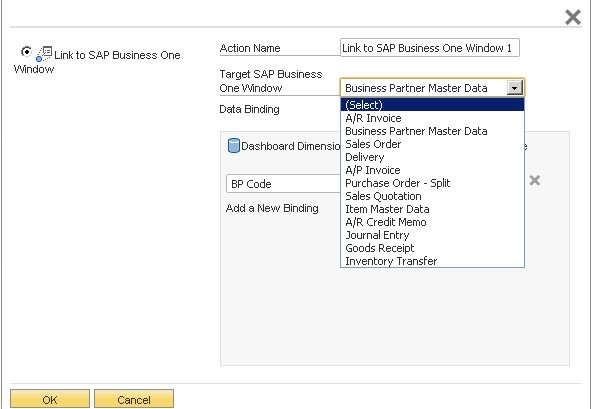The image size is (591, 409).
Task: Choose Item Master Data option
Action: tap(432, 209)
